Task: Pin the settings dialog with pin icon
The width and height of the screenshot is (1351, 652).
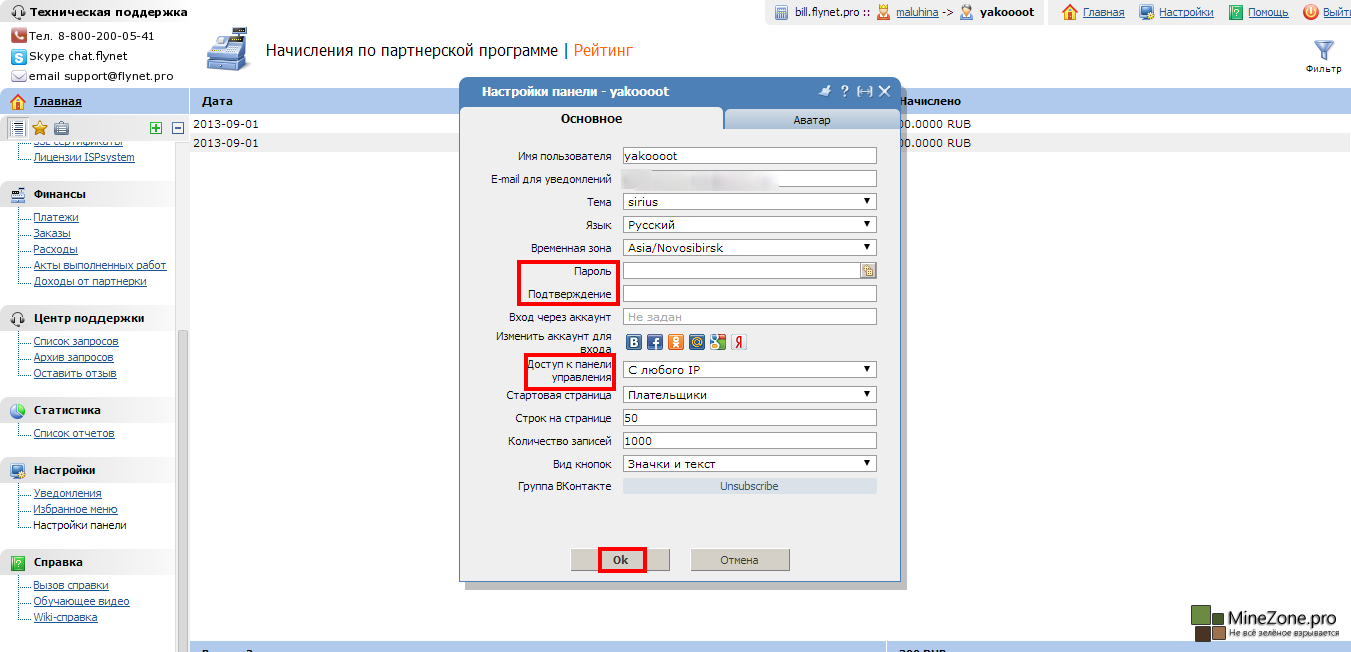Action: coord(825,91)
